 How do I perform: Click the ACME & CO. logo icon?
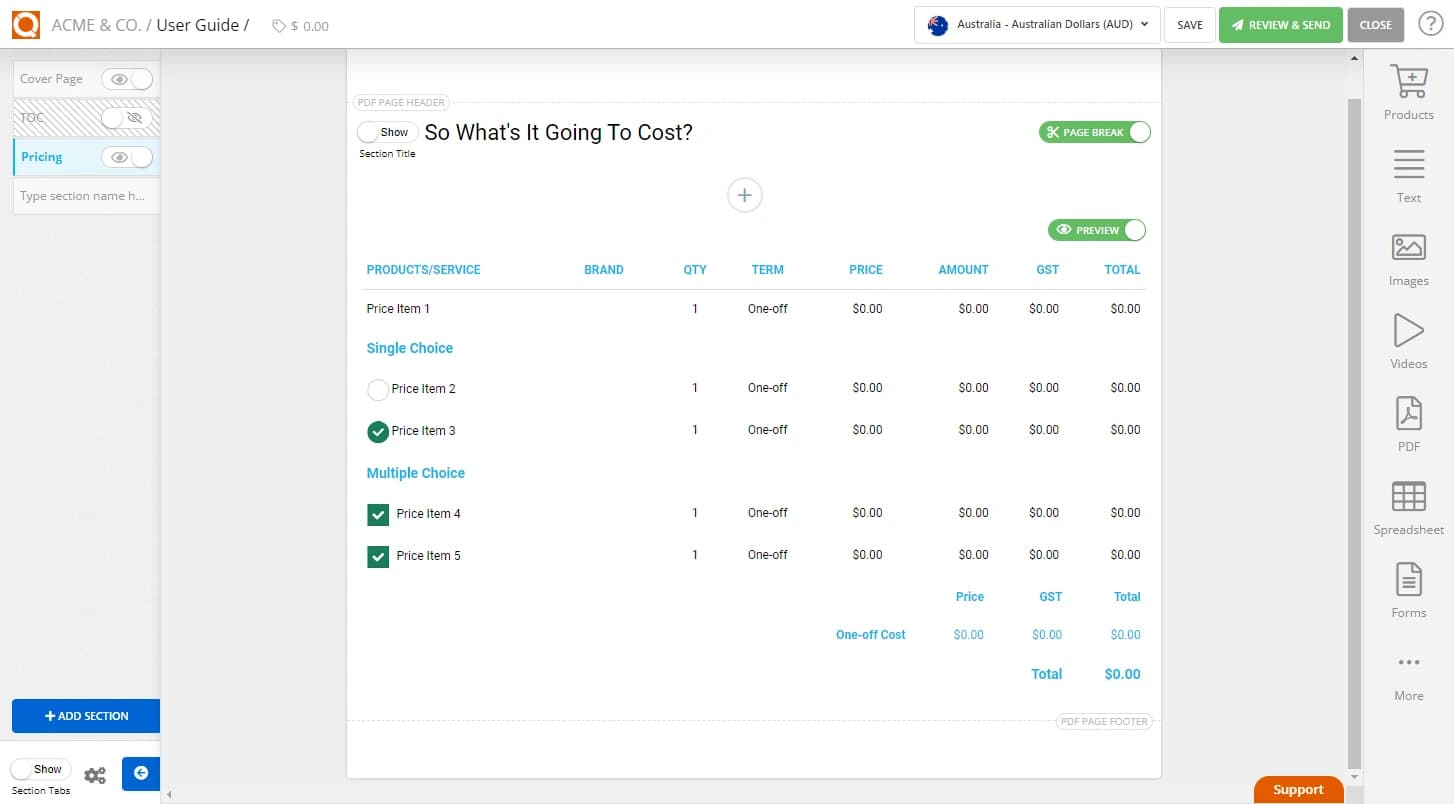click(x=25, y=24)
